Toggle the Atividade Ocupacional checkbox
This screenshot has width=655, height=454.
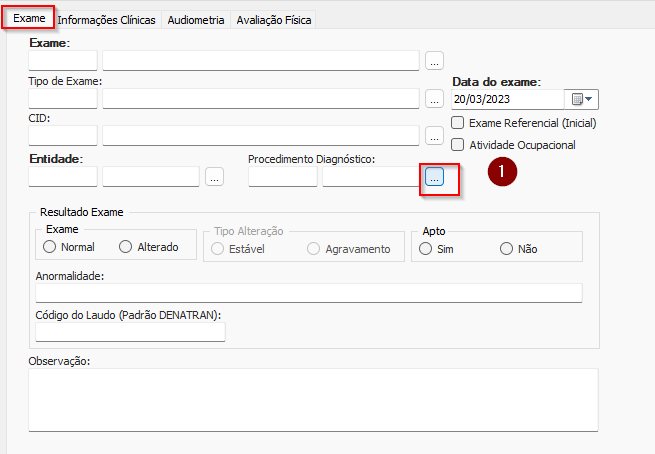458,145
